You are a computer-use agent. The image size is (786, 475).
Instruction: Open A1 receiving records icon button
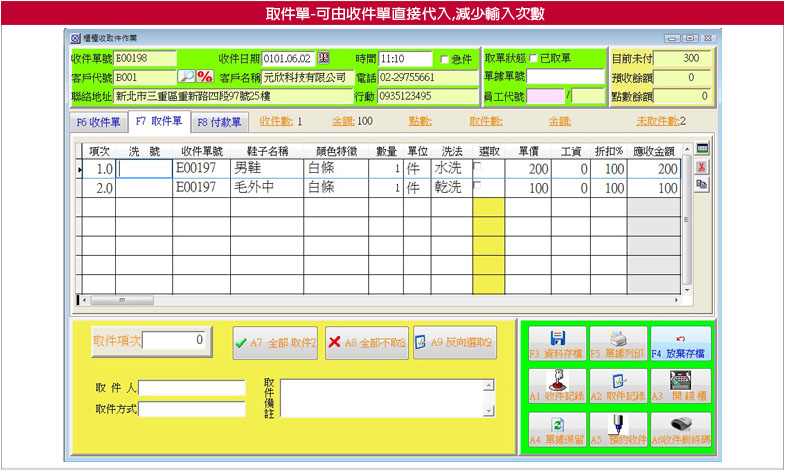click(557, 384)
